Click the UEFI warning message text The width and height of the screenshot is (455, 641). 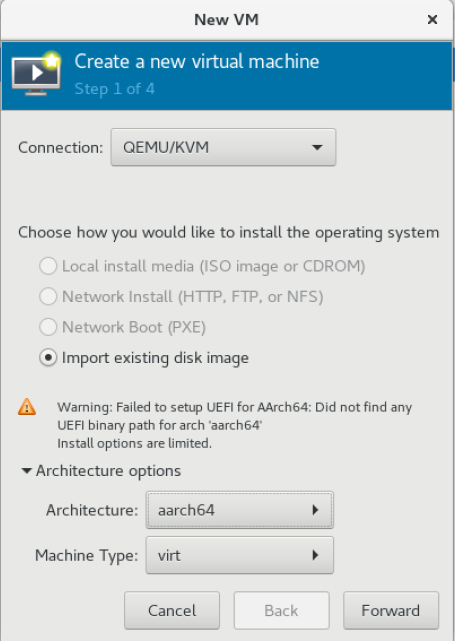[235, 425]
